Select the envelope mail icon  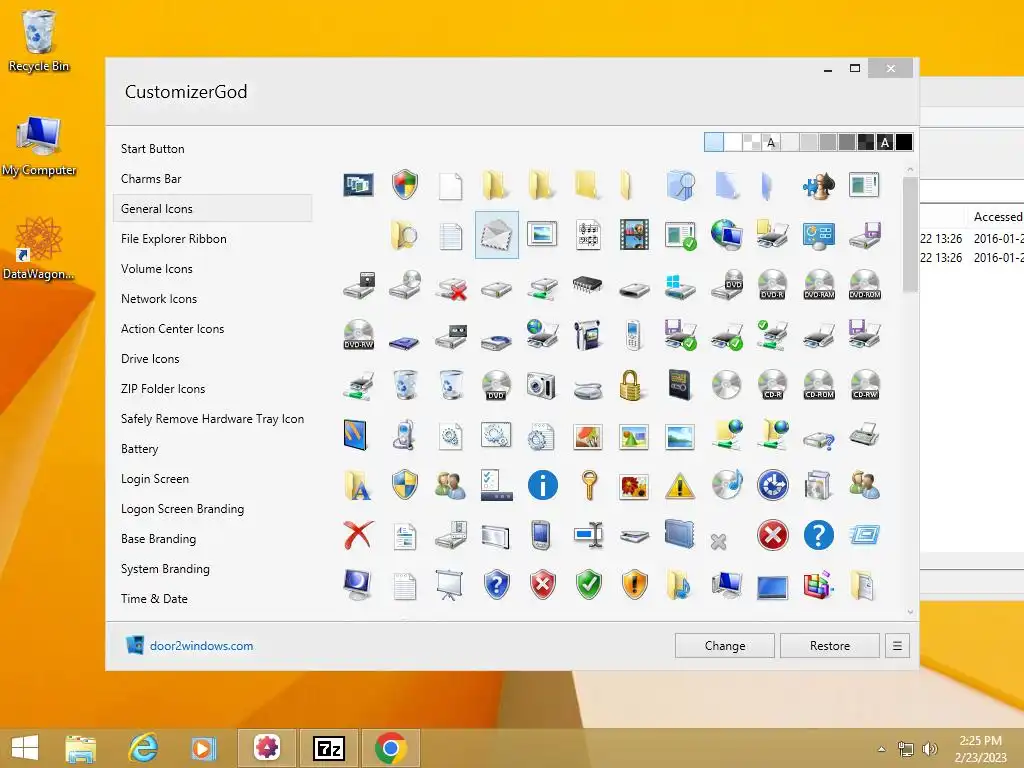(x=497, y=235)
